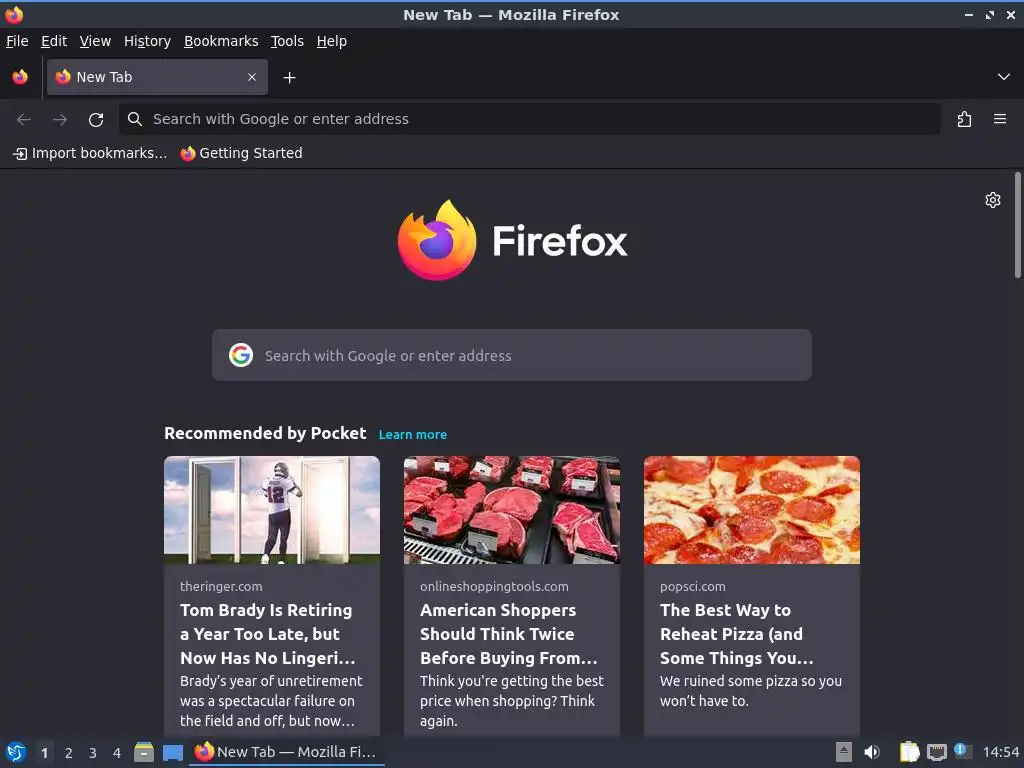Go forward with the forward arrow
1024x768 pixels.
(x=60, y=119)
